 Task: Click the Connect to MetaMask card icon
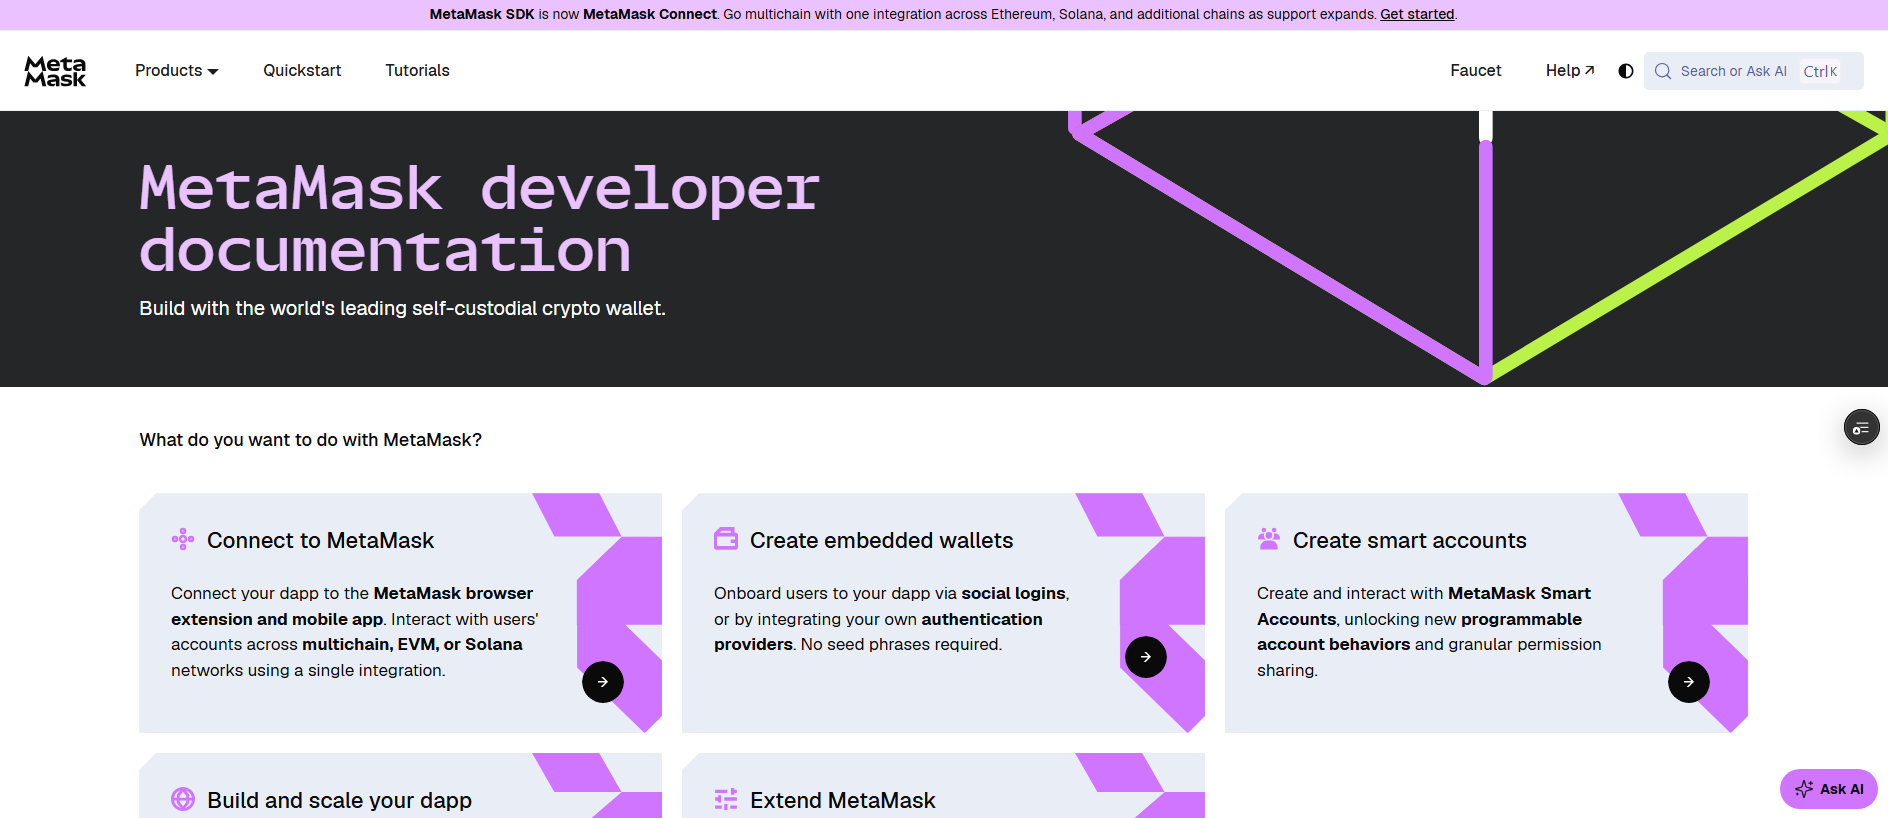pyautogui.click(x=183, y=540)
